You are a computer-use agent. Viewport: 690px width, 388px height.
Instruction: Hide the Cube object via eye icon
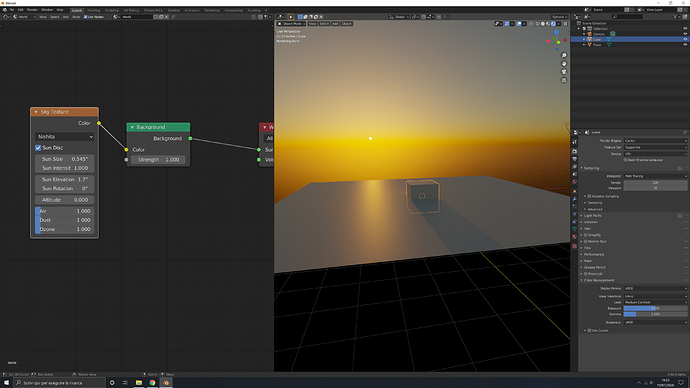pos(685,39)
